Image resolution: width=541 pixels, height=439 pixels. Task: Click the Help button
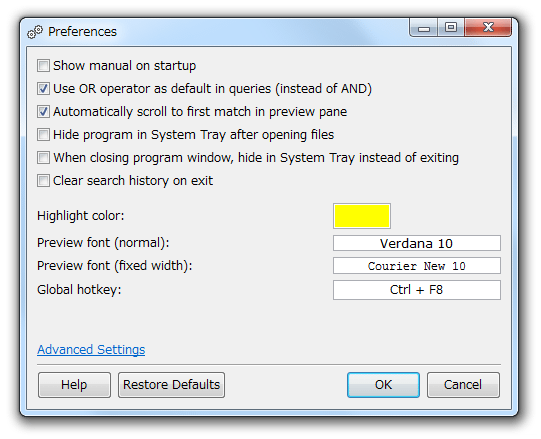(74, 385)
